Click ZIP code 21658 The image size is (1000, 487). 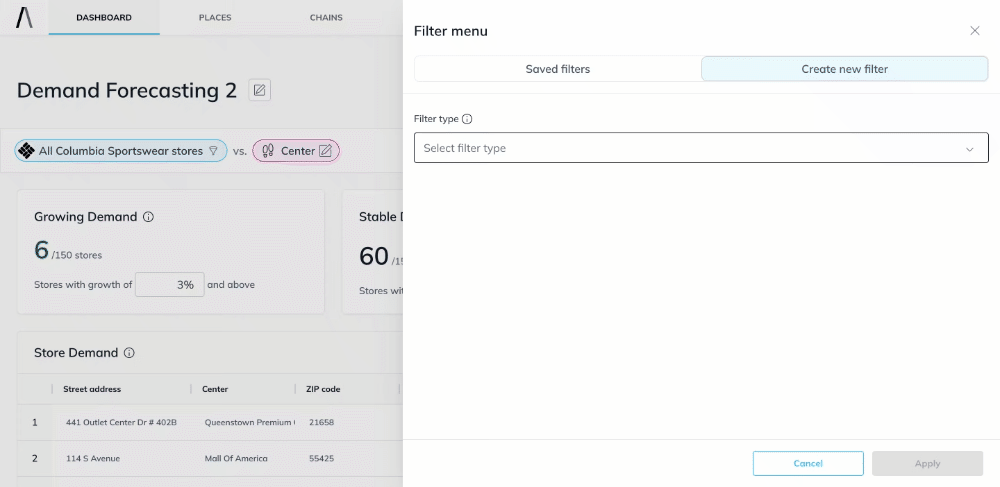[321, 422]
